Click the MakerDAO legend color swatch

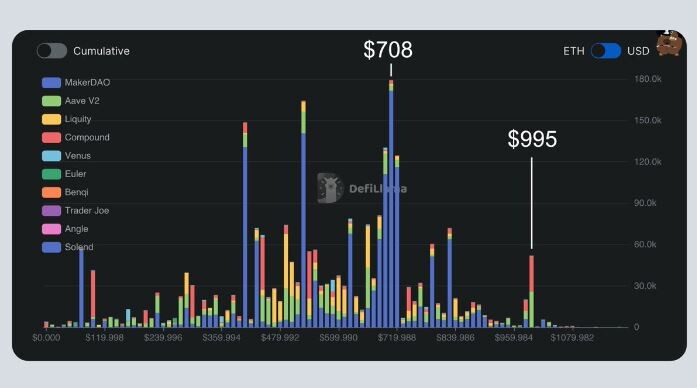[x=51, y=83]
